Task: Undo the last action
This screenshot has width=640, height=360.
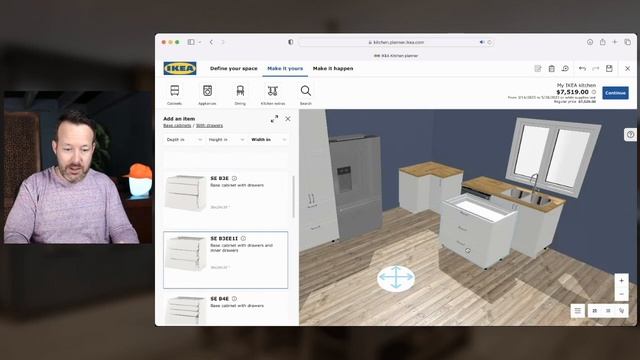Action: [x=582, y=69]
